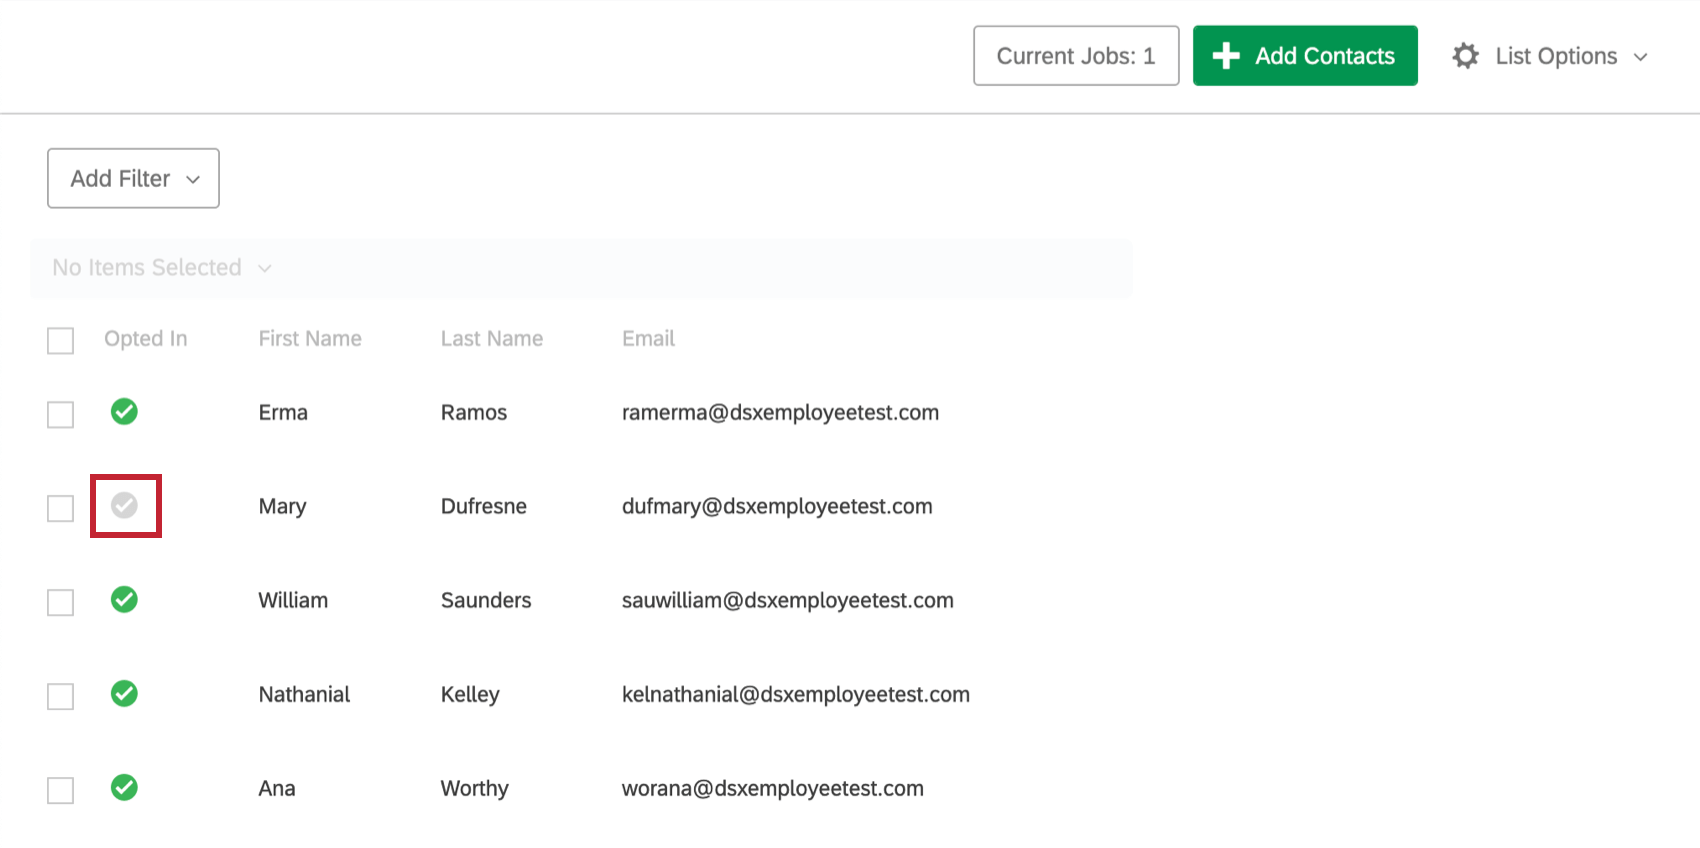This screenshot has width=1700, height=848.
Task: Expand the List Options chevron
Action: [x=1640, y=57]
